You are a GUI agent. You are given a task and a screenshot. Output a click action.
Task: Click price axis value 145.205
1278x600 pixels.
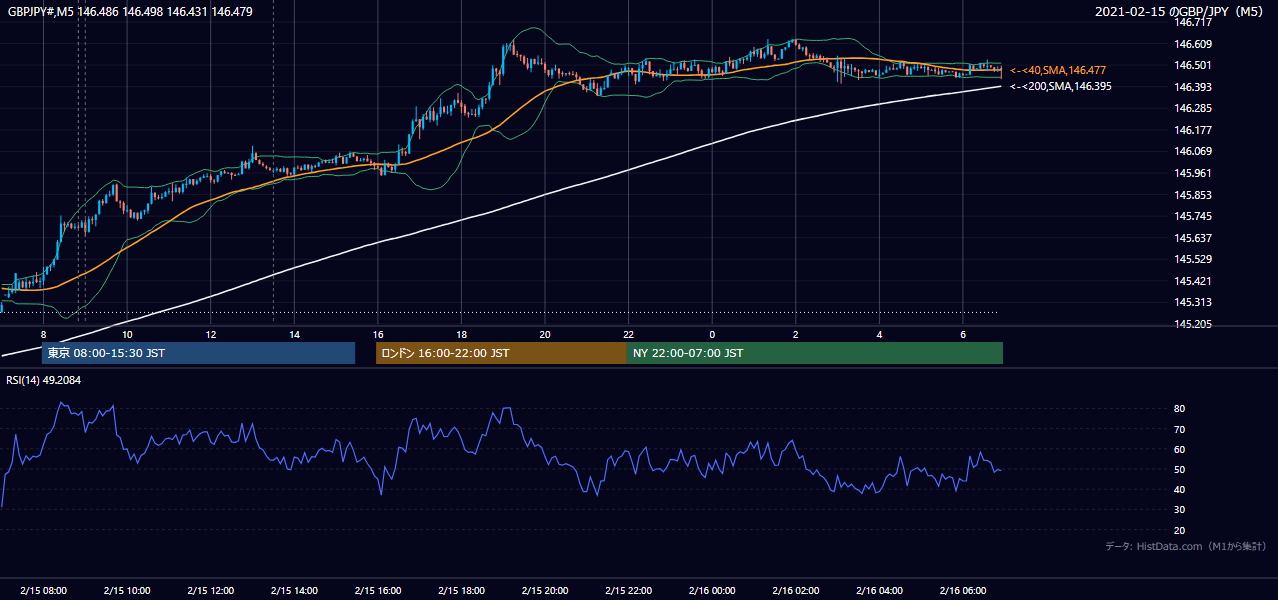1193,324
